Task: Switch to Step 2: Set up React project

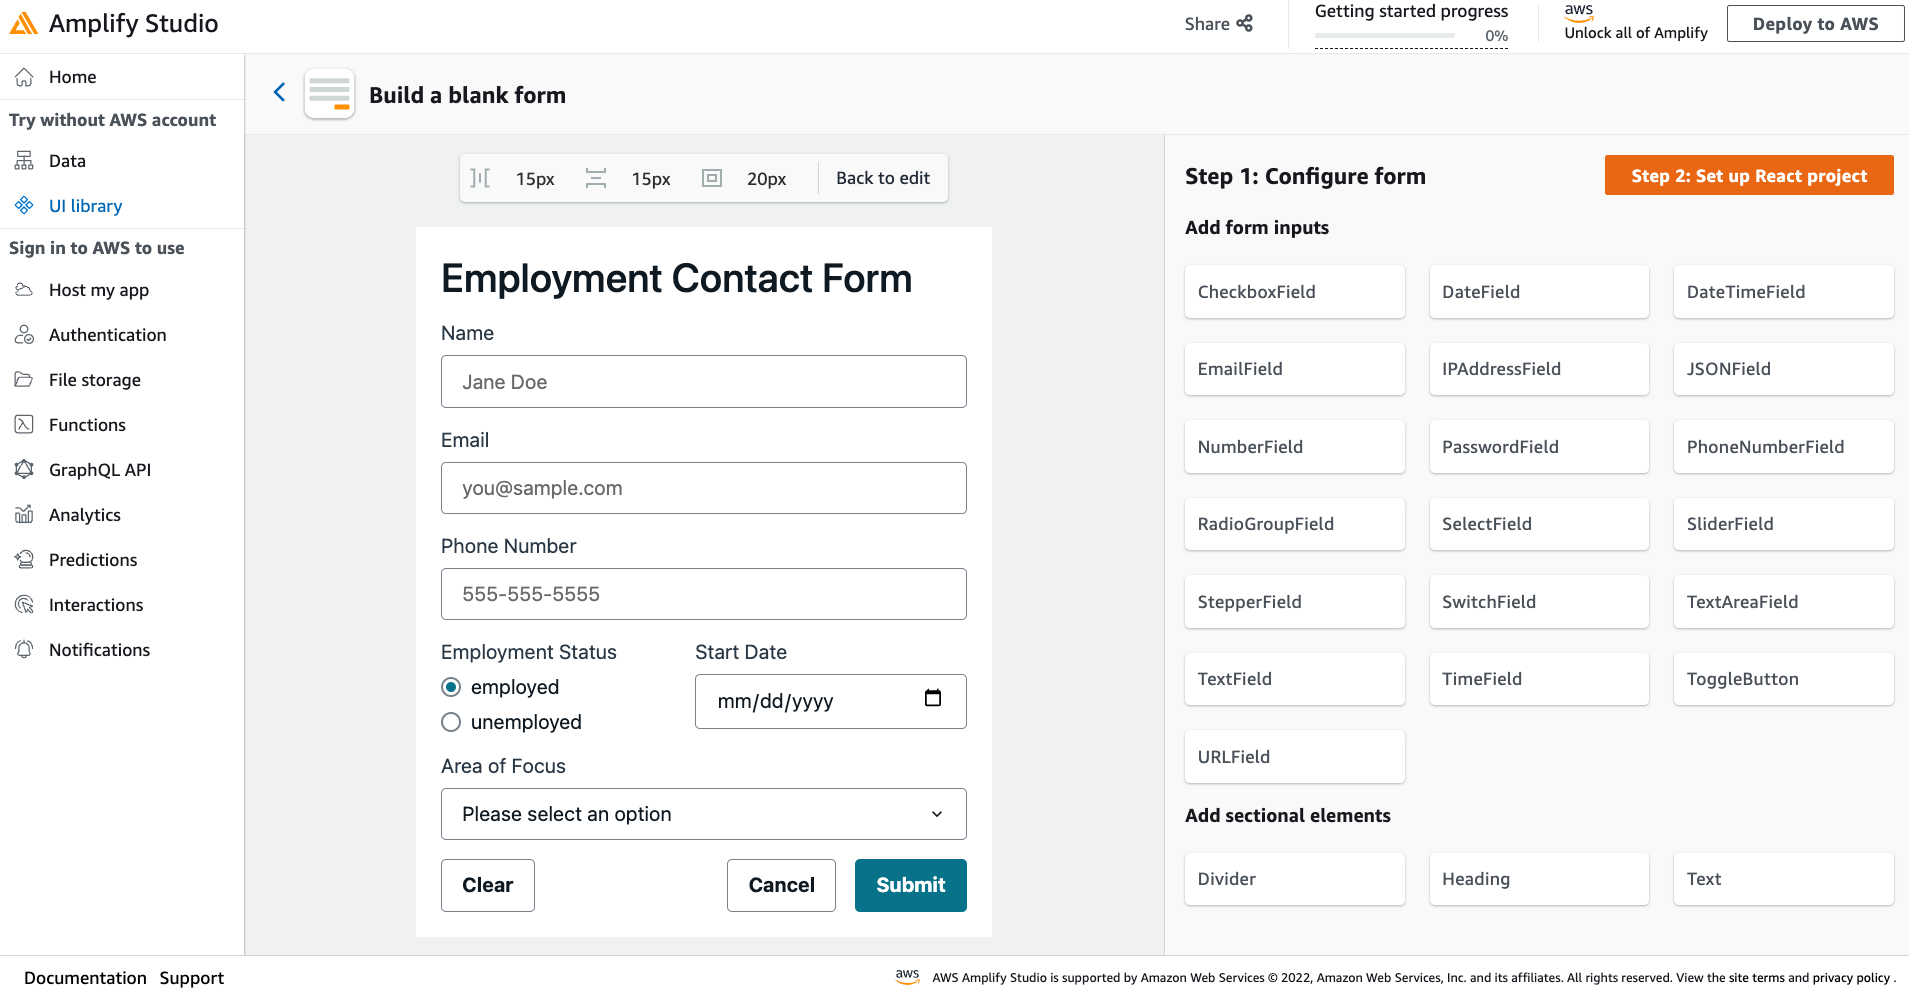Action: (1748, 175)
